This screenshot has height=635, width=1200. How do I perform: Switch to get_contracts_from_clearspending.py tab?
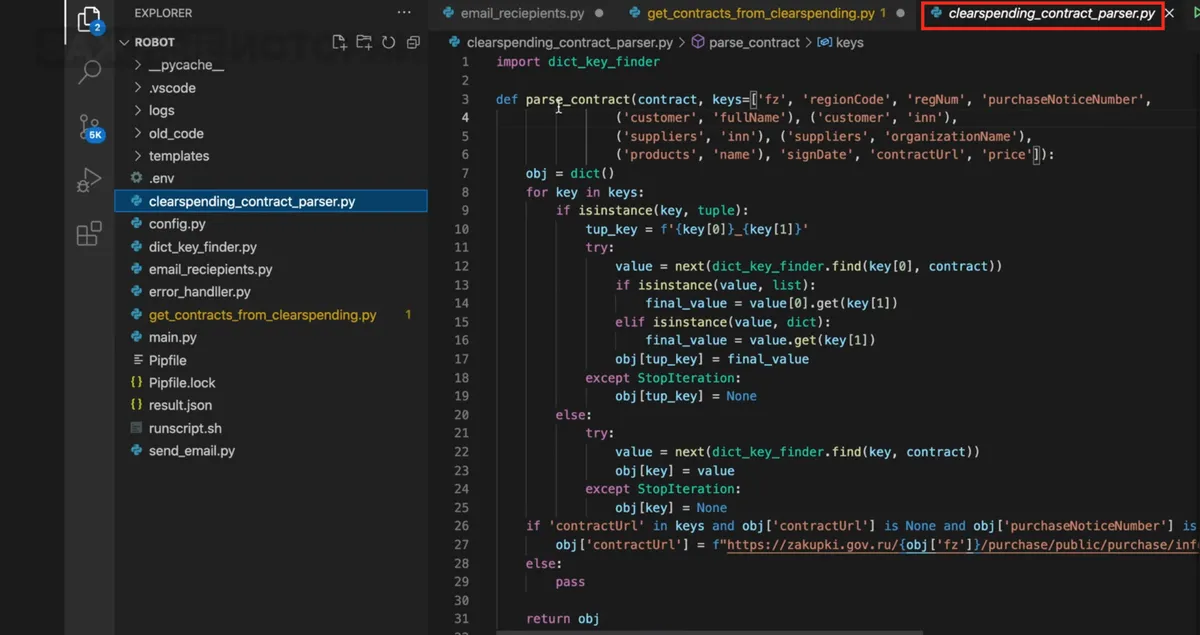point(760,14)
